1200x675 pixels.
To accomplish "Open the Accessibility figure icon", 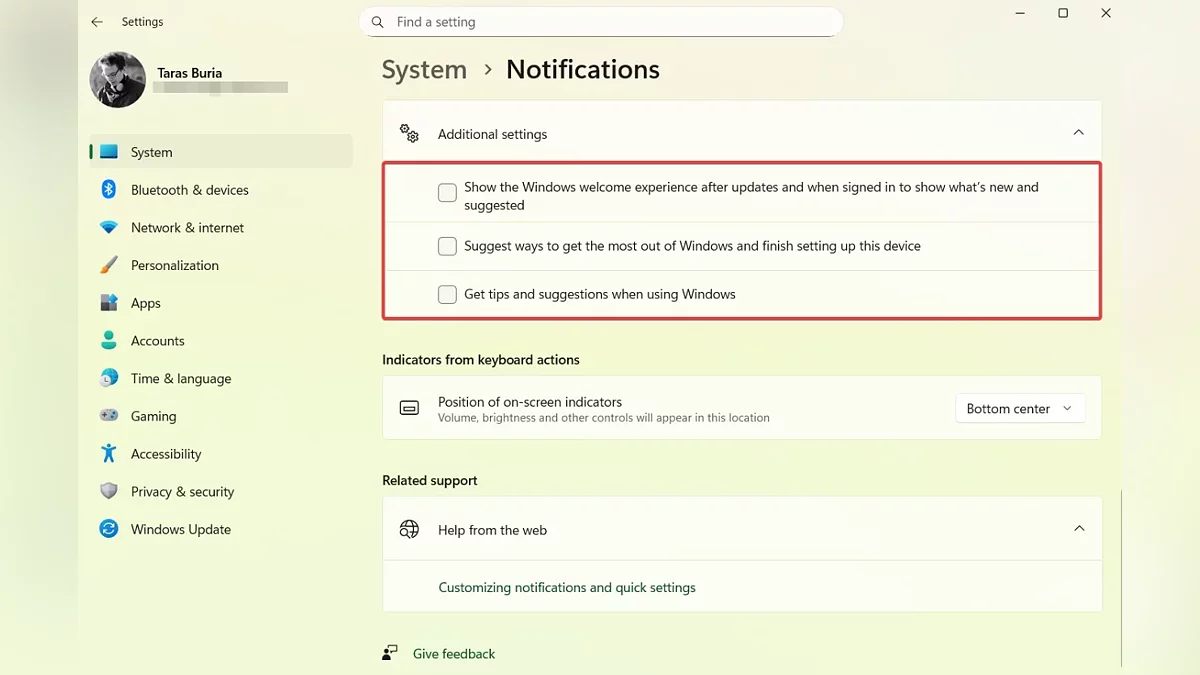I will point(109,454).
